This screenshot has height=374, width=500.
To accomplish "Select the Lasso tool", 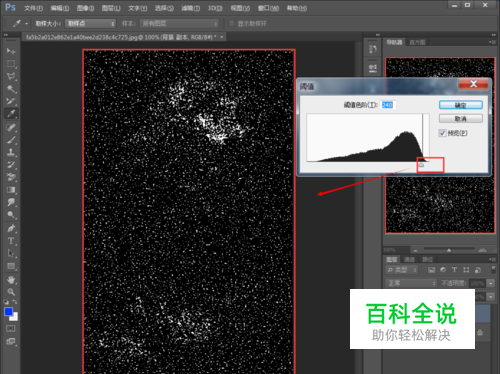I will pyautogui.click(x=11, y=76).
